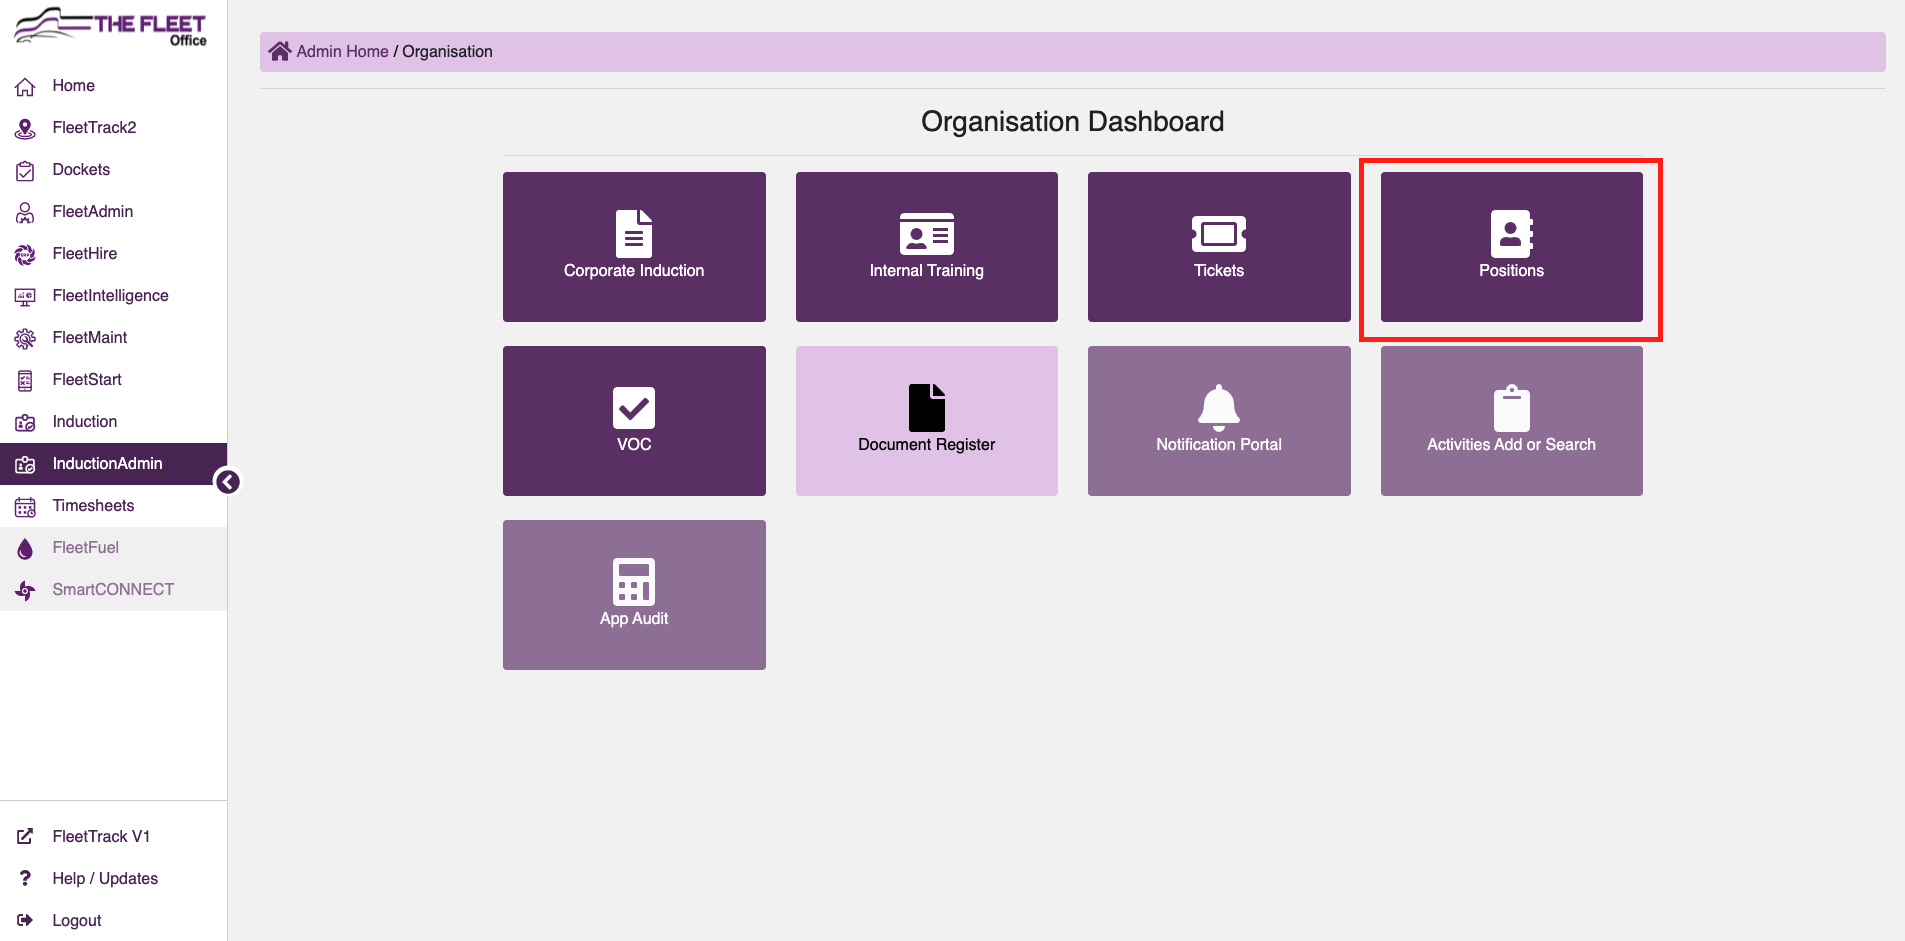Screen dimensions: 1905x941
Task: Open the Activities Add or Search tile
Action: point(1512,421)
